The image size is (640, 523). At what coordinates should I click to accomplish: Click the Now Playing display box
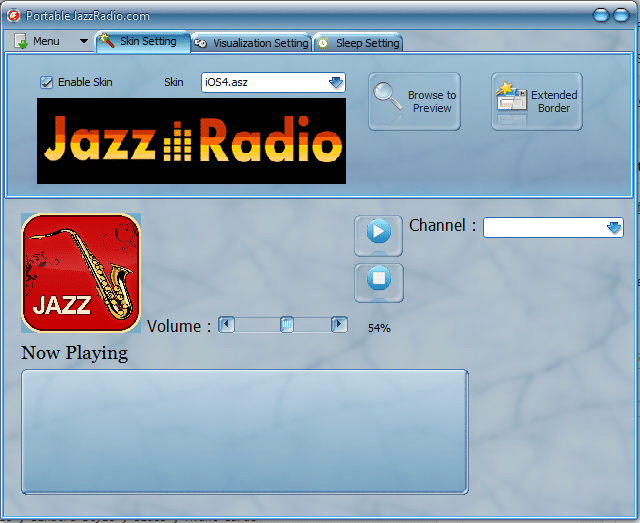[244, 432]
